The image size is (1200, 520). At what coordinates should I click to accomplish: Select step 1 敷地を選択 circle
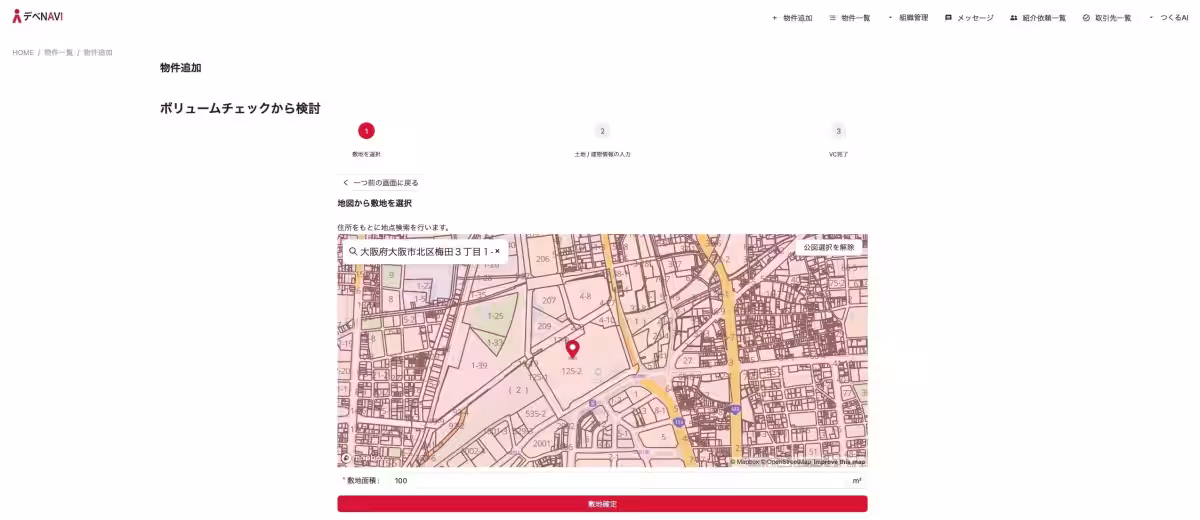point(366,131)
